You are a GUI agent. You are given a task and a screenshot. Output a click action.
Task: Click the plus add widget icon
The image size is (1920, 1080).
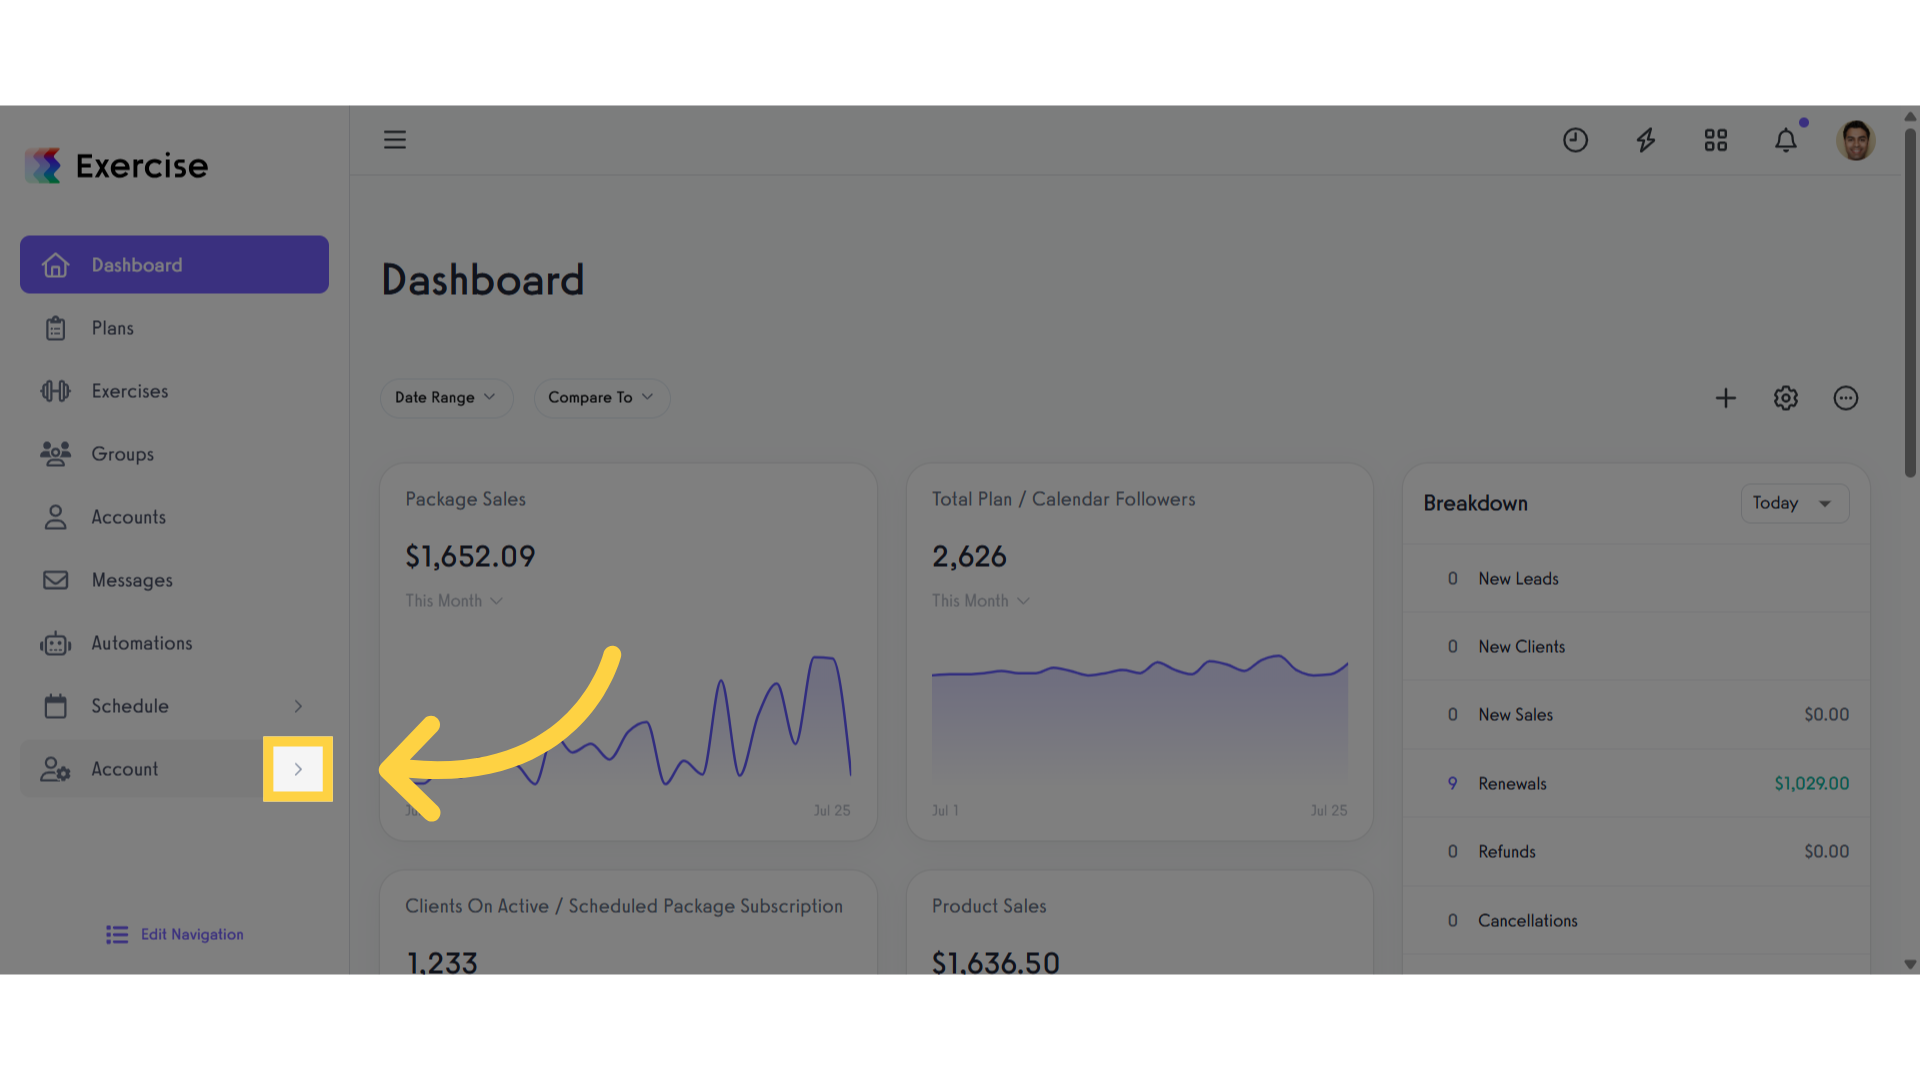click(1726, 398)
